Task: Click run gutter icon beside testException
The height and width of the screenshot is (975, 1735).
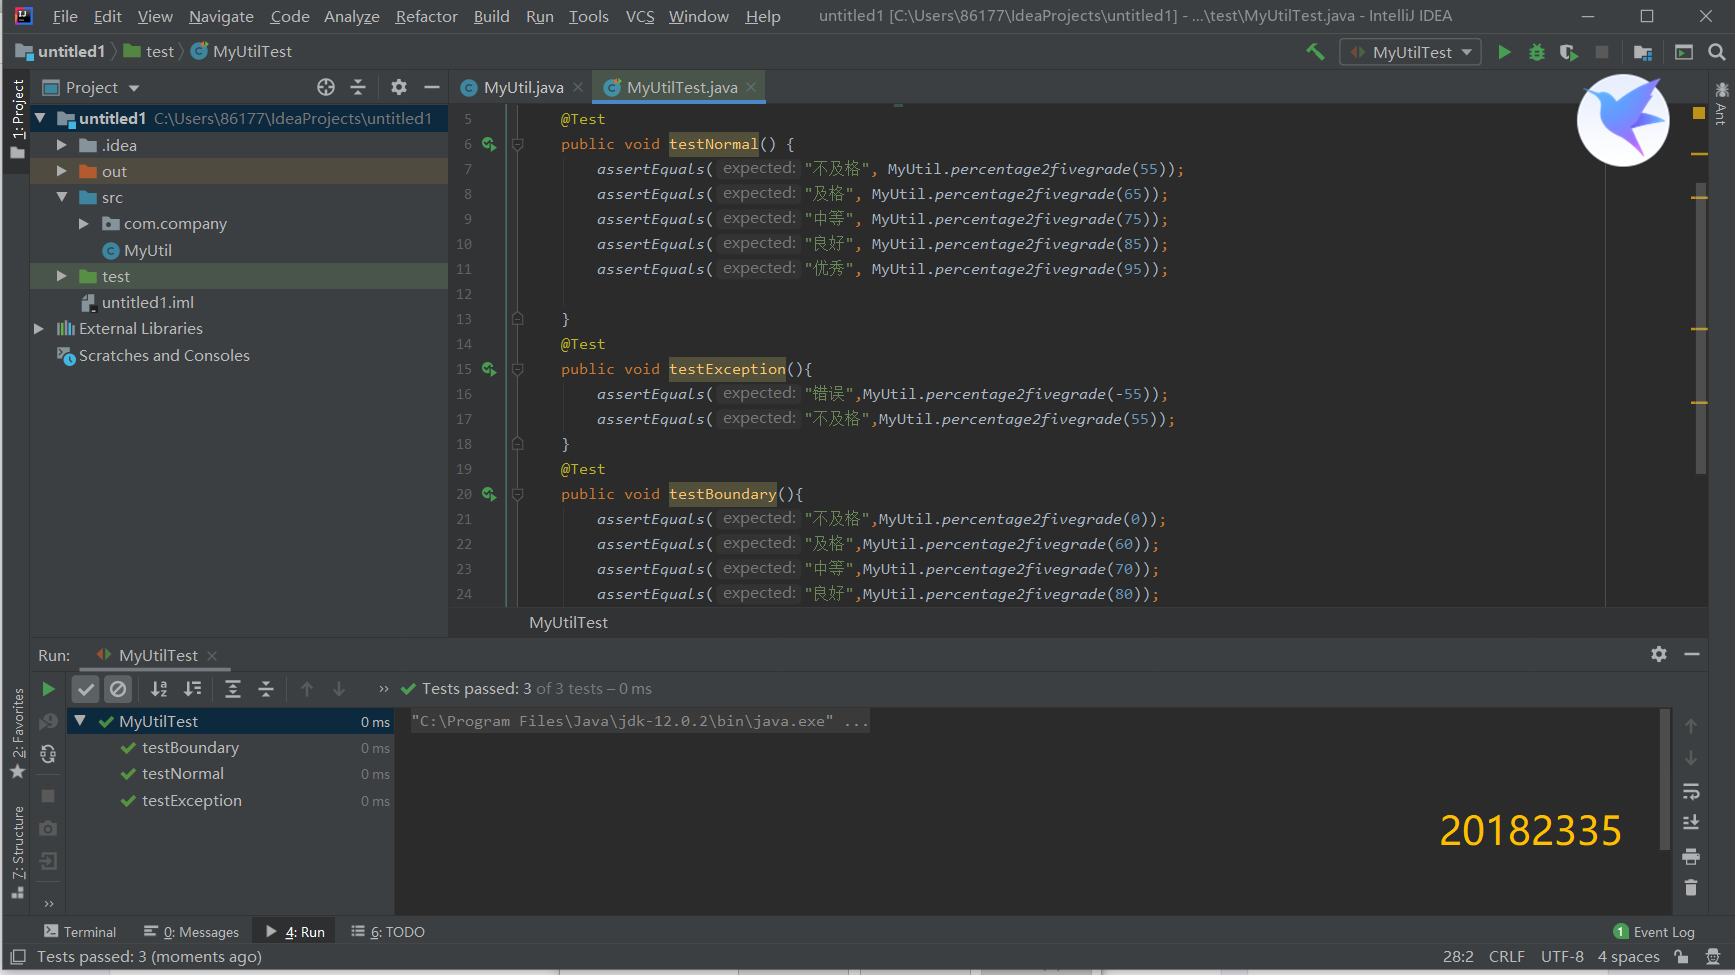Action: (x=489, y=369)
